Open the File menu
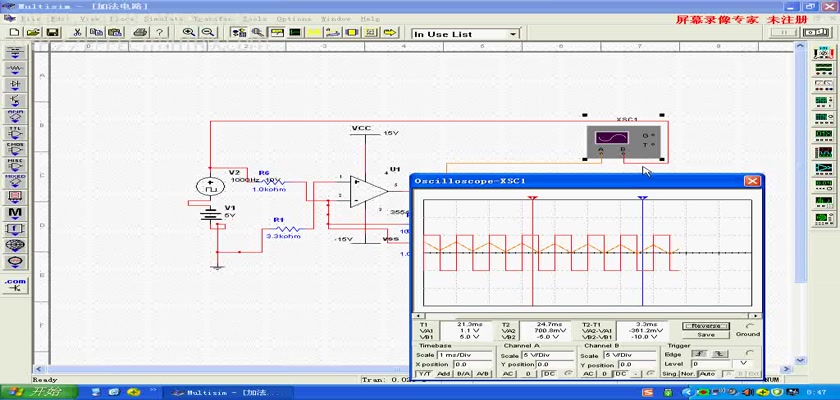This screenshot has width=840, height=400. pyautogui.click(x=31, y=19)
